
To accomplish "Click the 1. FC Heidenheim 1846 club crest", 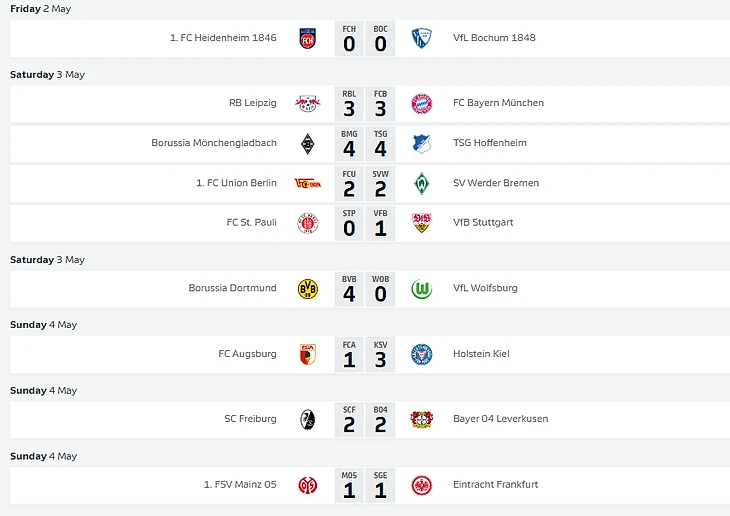I will [307, 38].
